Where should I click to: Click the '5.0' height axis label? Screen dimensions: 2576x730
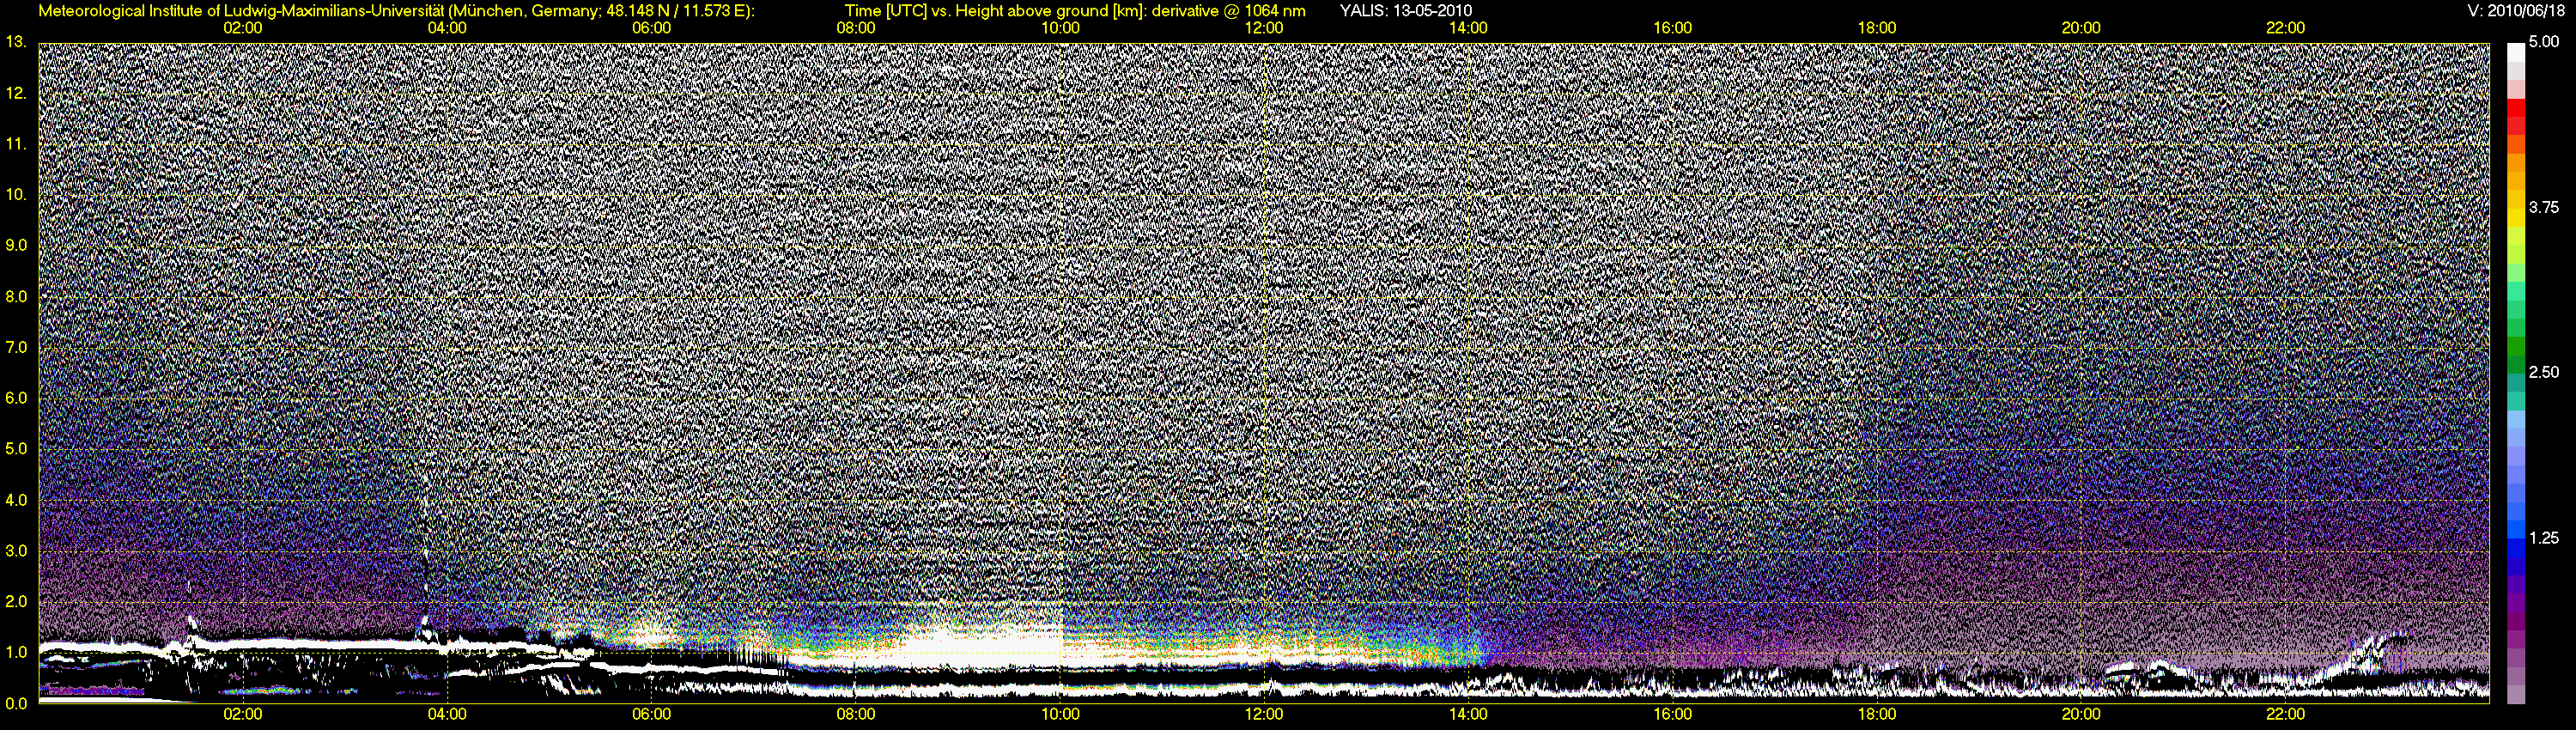16,449
